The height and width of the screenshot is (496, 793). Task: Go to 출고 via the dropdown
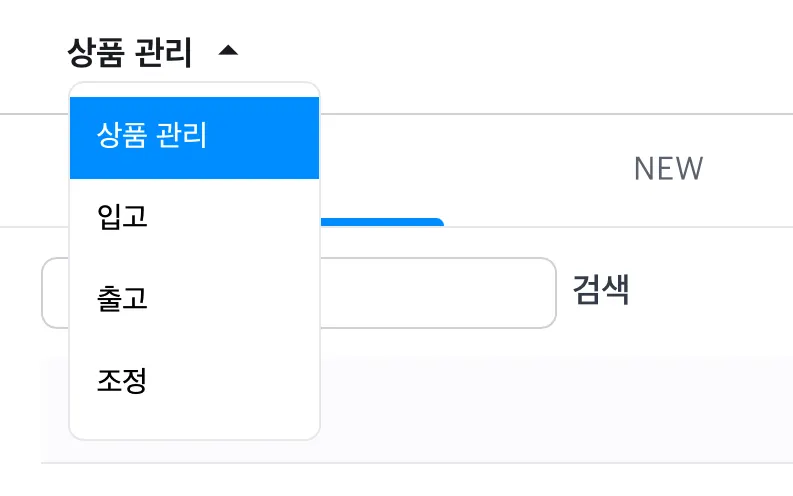pyautogui.click(x=123, y=298)
